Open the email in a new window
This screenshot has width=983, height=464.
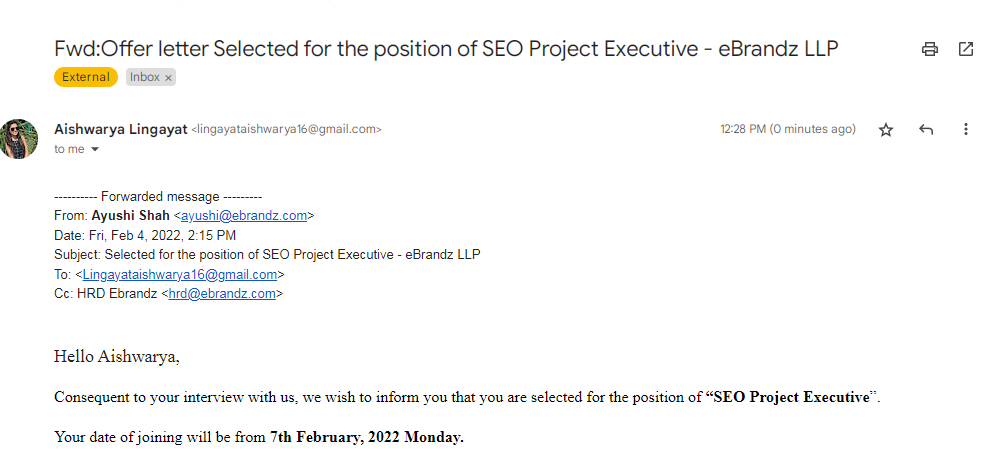pos(965,49)
